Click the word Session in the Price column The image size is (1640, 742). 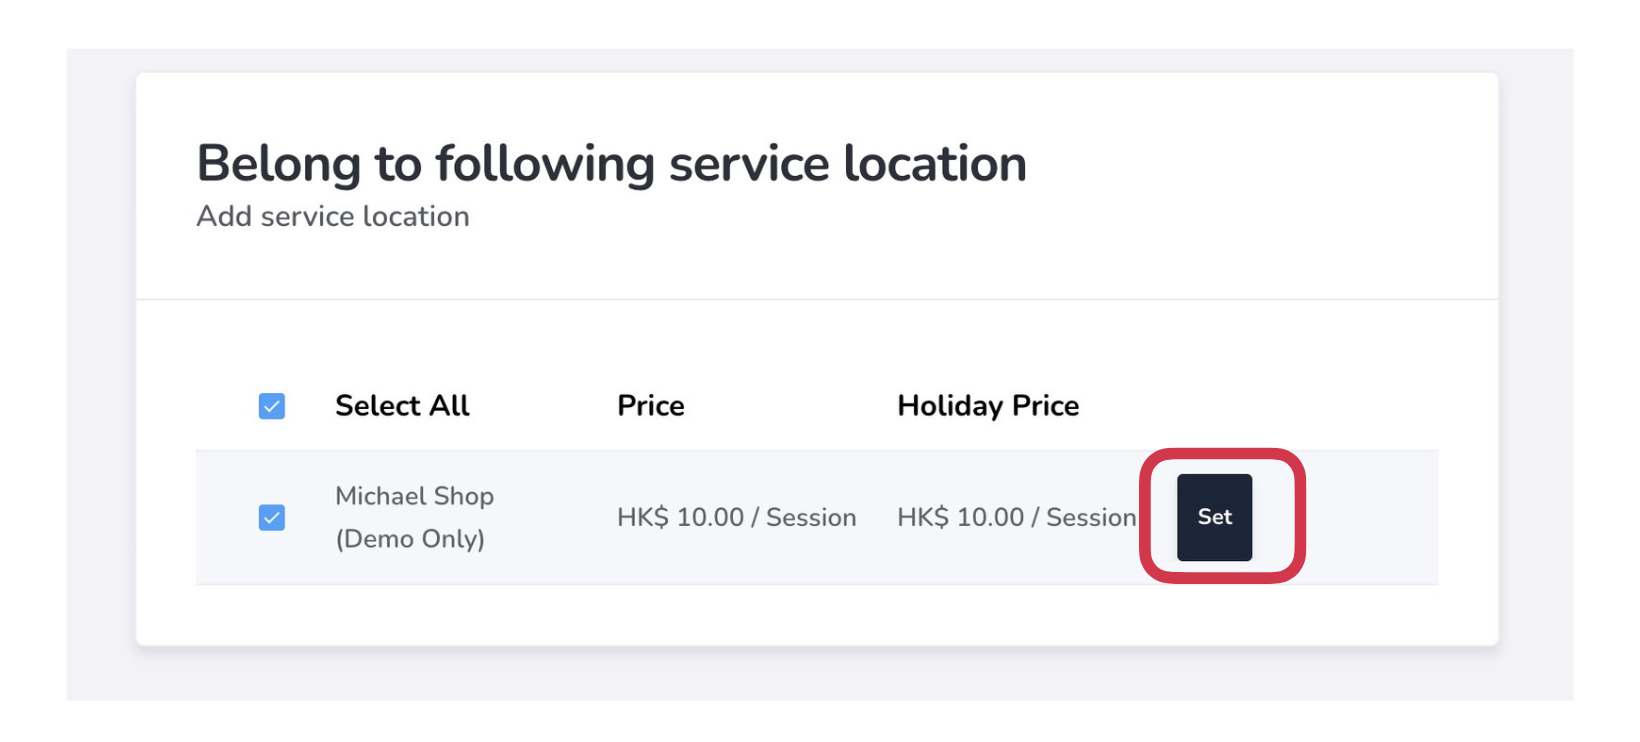[x=811, y=517]
